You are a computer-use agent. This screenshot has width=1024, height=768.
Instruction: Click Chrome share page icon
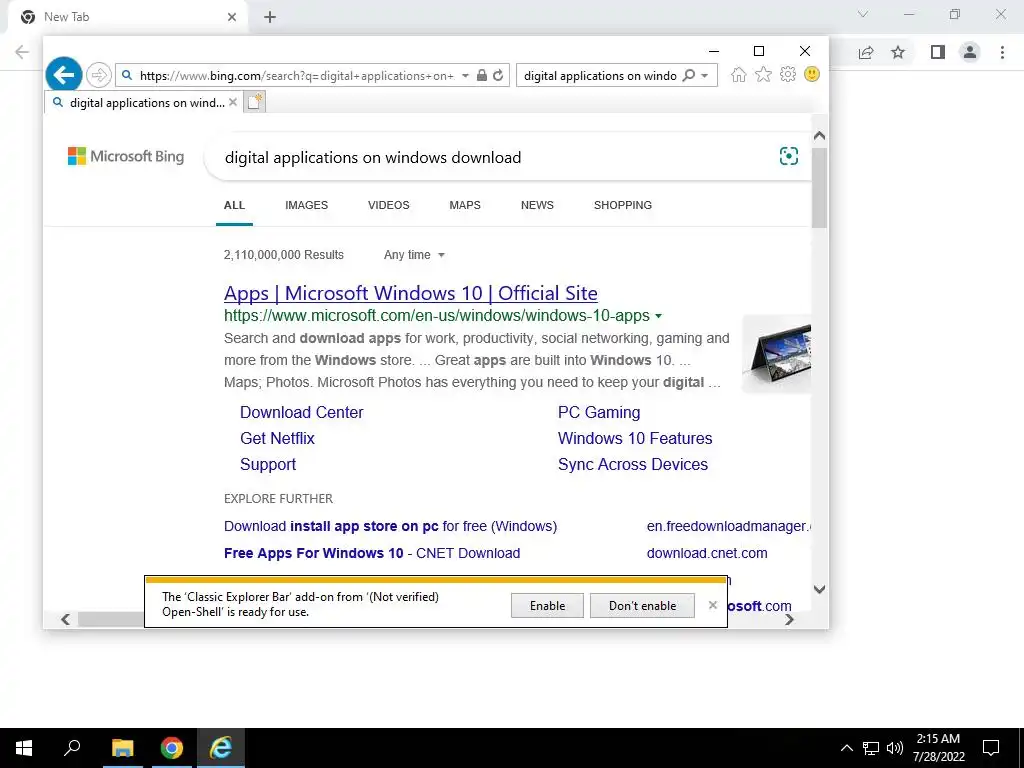pos(866,52)
